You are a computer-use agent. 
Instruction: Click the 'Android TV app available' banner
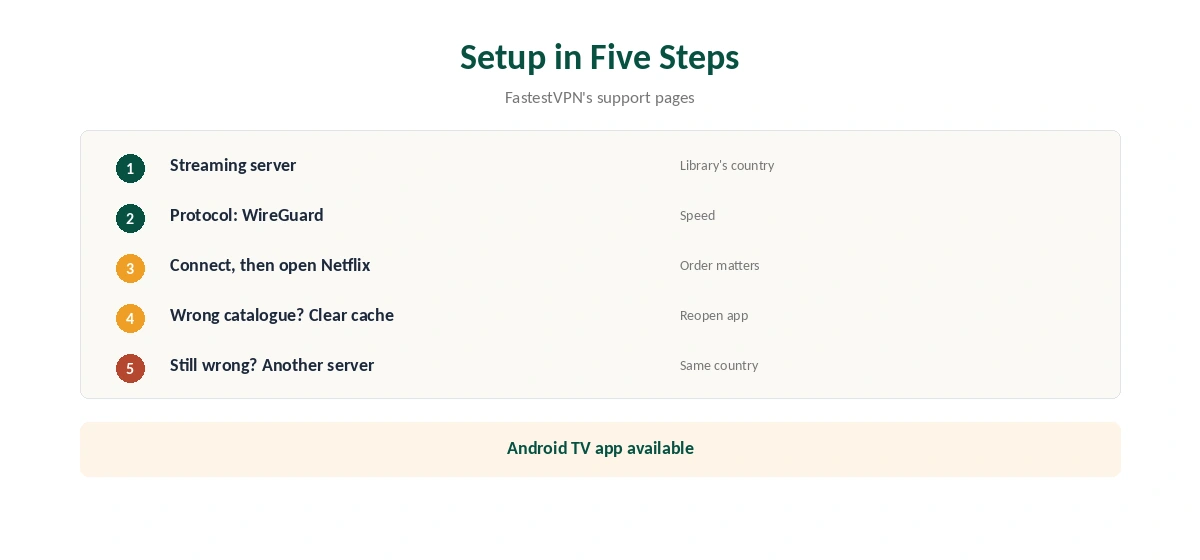(600, 449)
